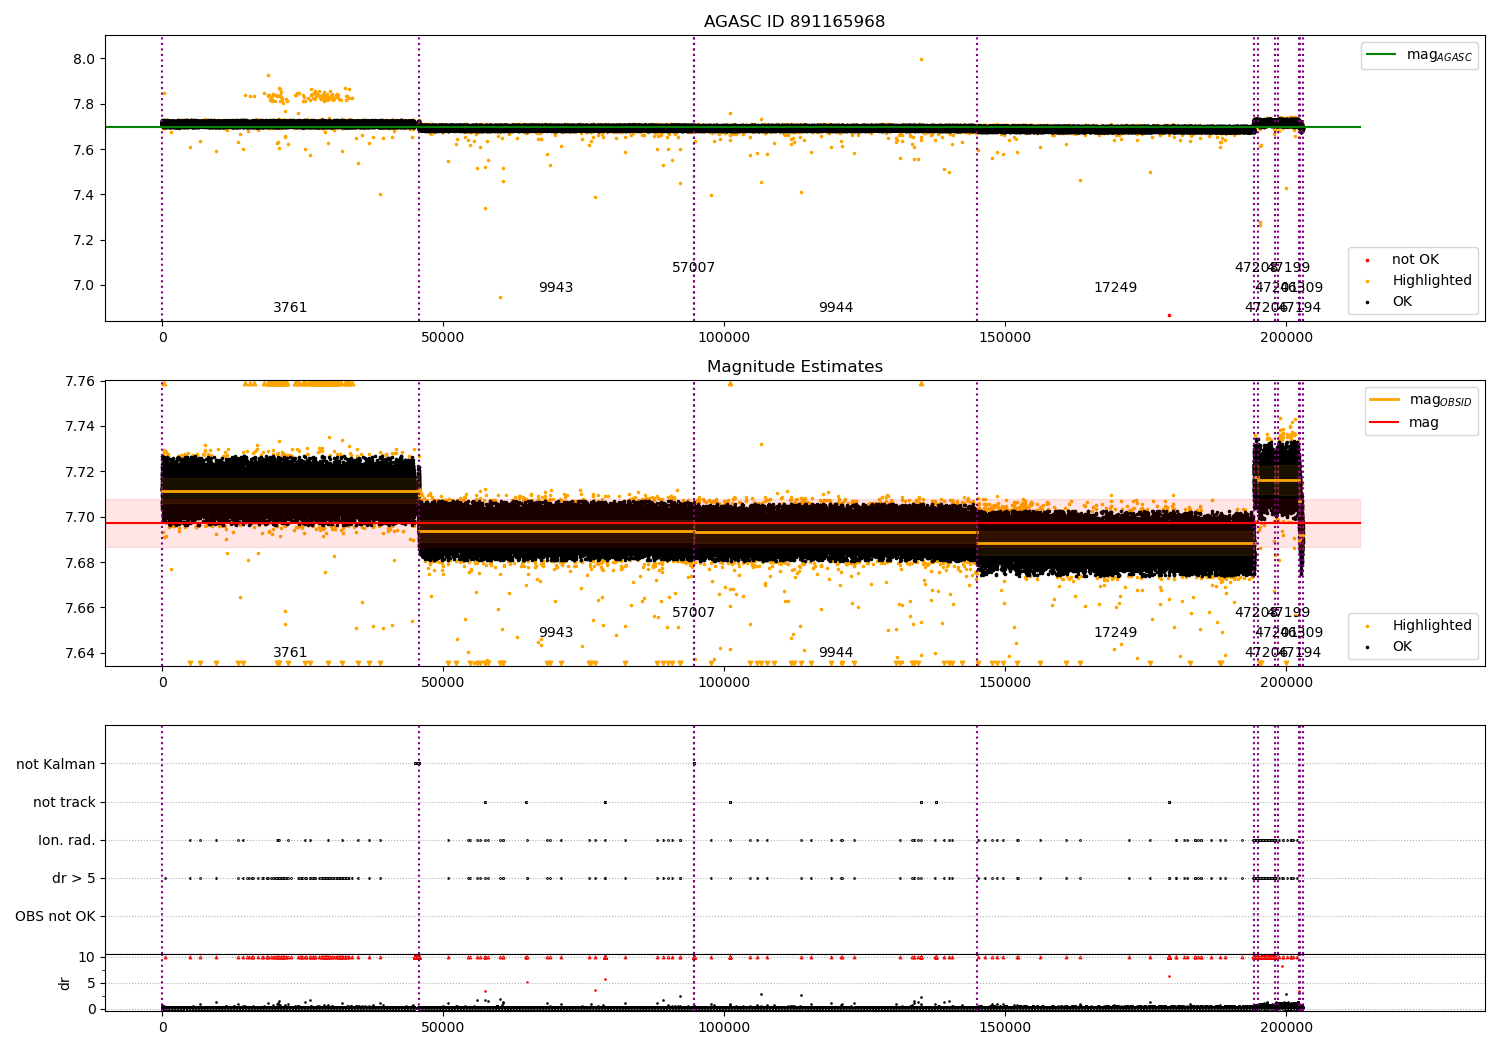
Task: Click the 7.76 y-tick of middle plot
Action: (x=80, y=381)
